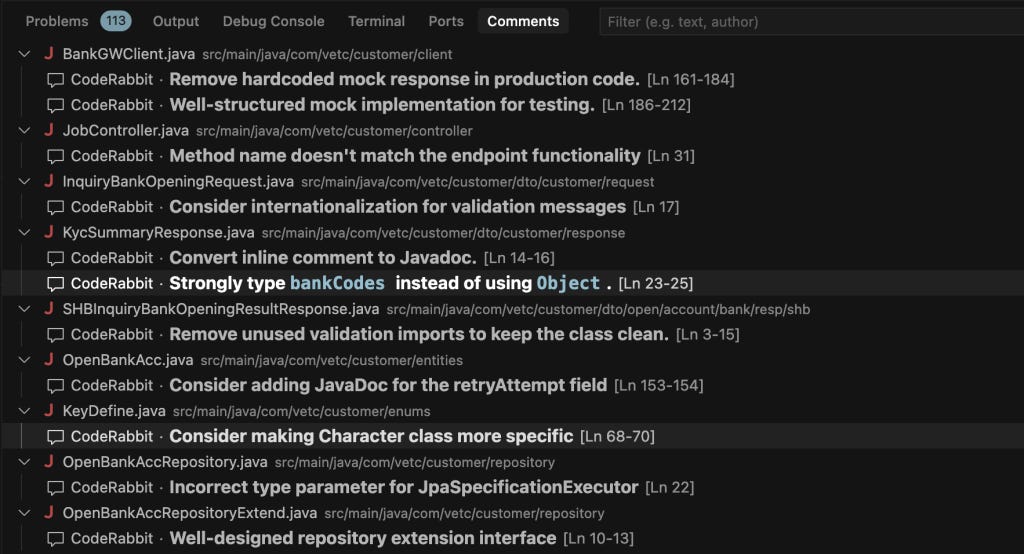1024x554 pixels.
Task: Open the Terminal tab
Action: click(x=376, y=21)
